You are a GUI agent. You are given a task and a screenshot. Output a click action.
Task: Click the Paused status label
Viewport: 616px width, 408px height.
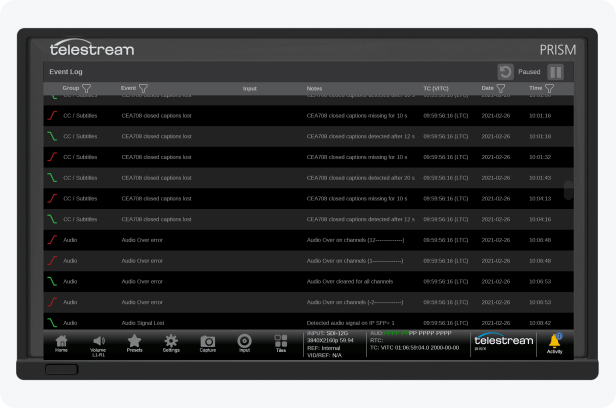tap(529, 72)
